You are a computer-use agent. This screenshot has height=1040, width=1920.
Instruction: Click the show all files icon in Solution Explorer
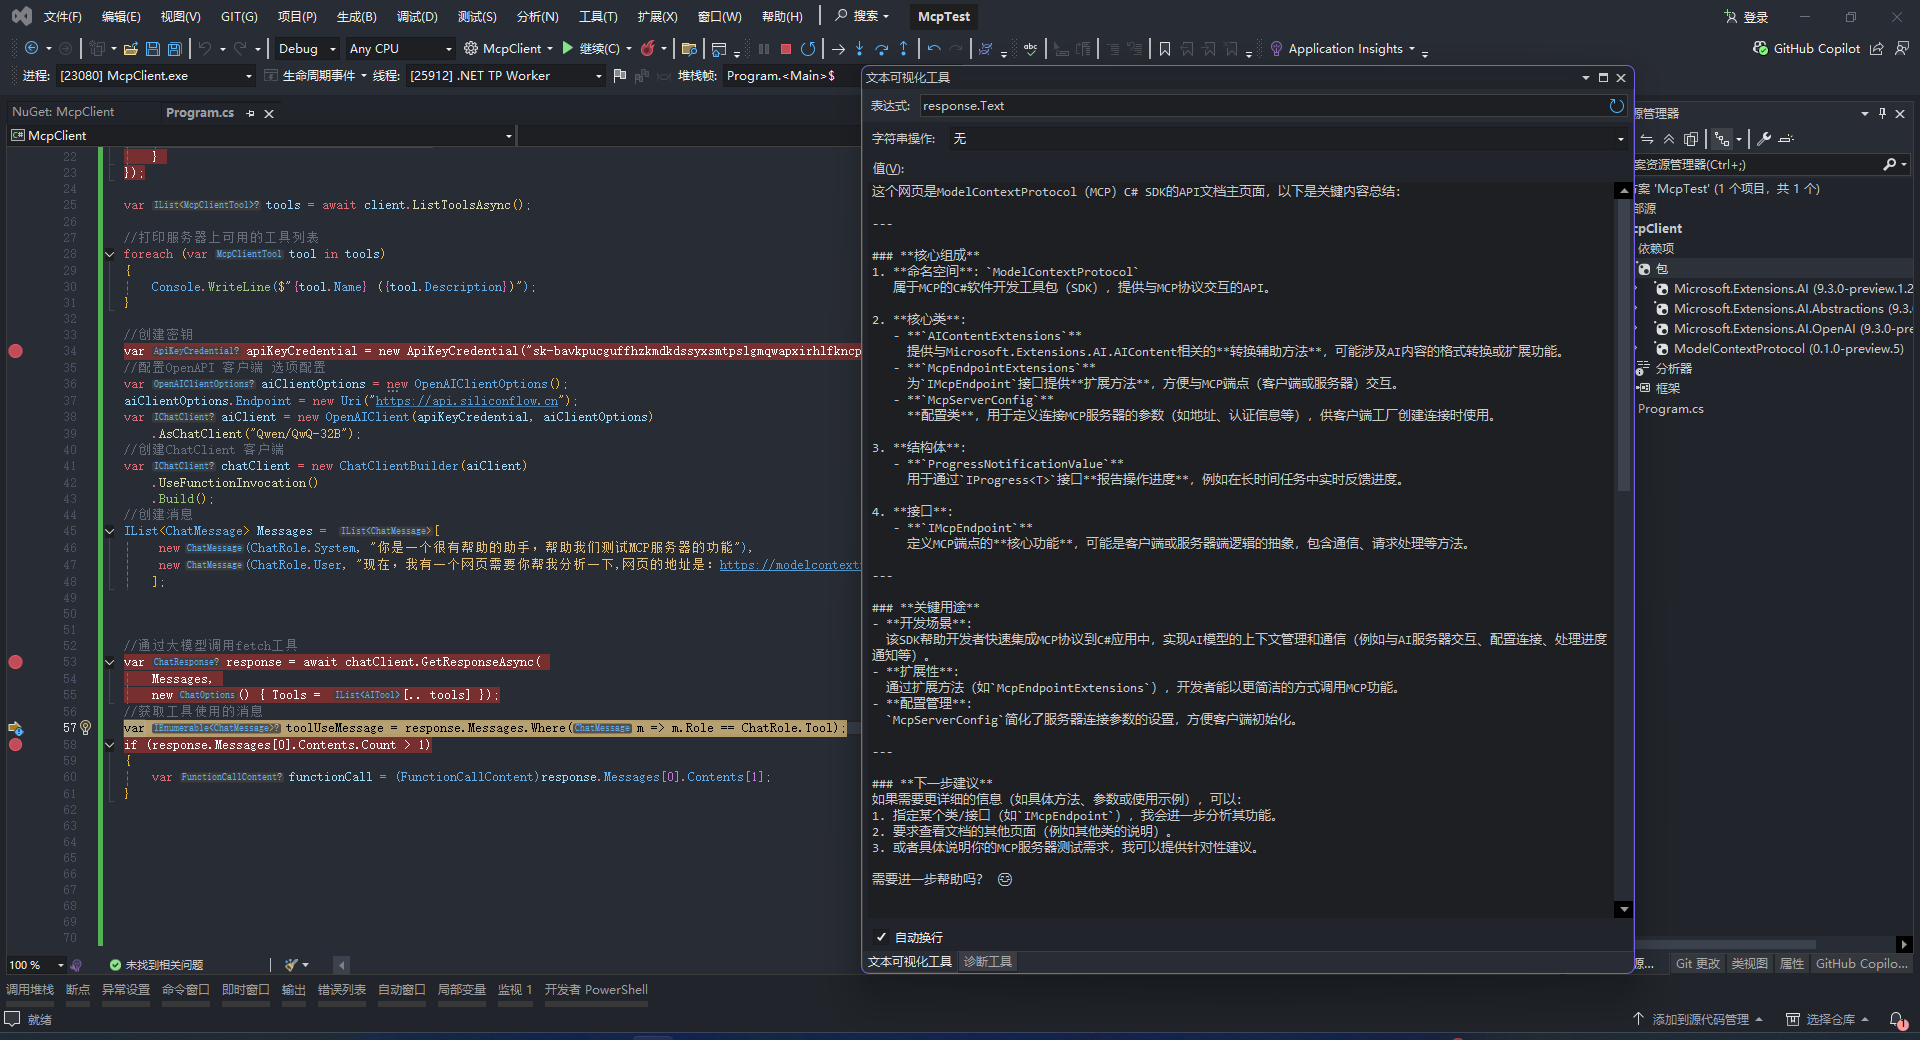pos(1691,139)
